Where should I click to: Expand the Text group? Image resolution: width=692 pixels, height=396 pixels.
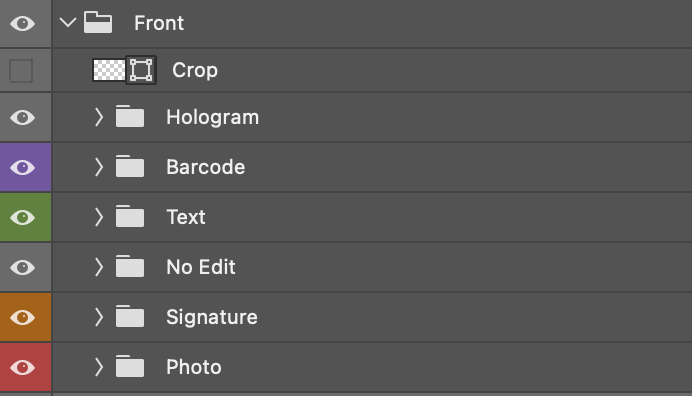point(99,217)
